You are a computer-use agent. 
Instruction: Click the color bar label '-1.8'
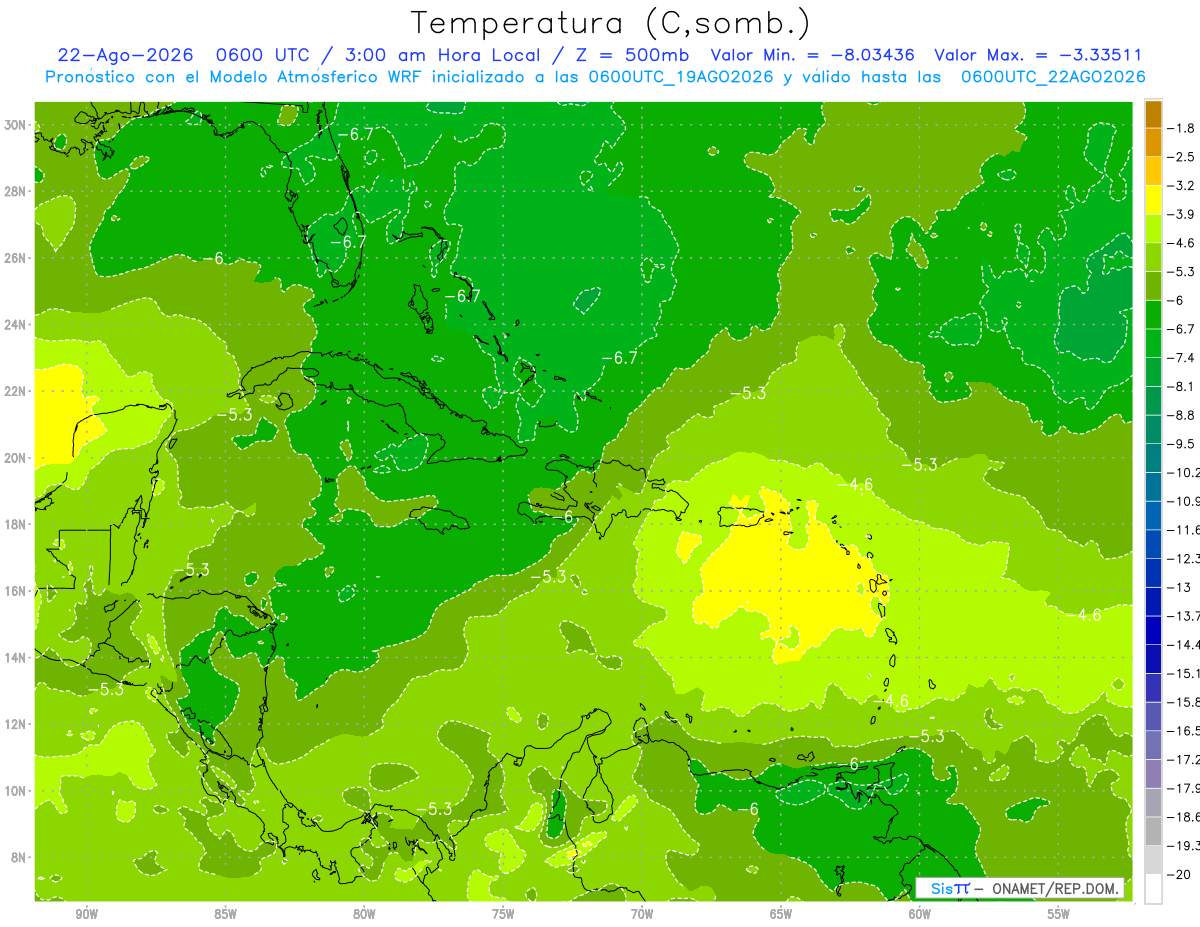coord(1181,128)
